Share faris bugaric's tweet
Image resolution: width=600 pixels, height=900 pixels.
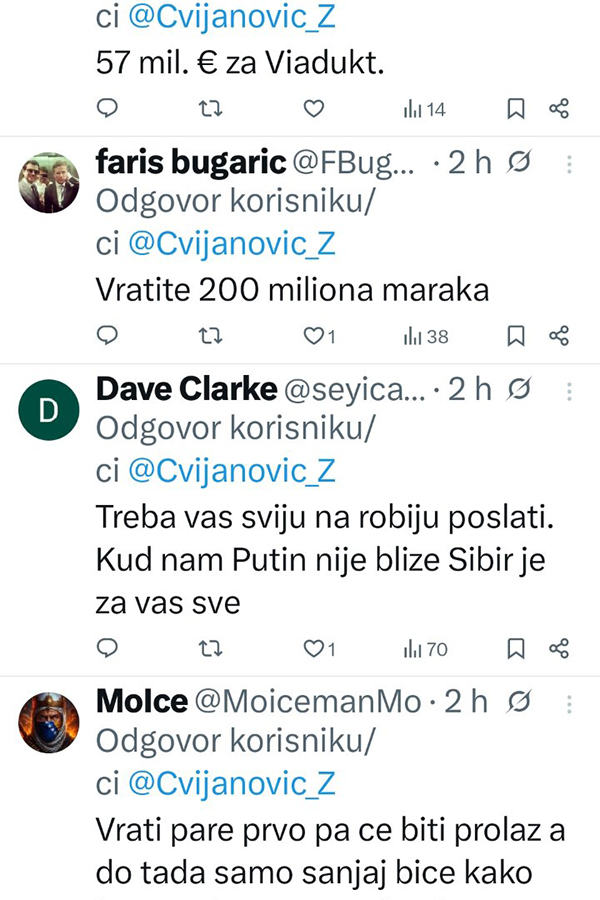[560, 335]
